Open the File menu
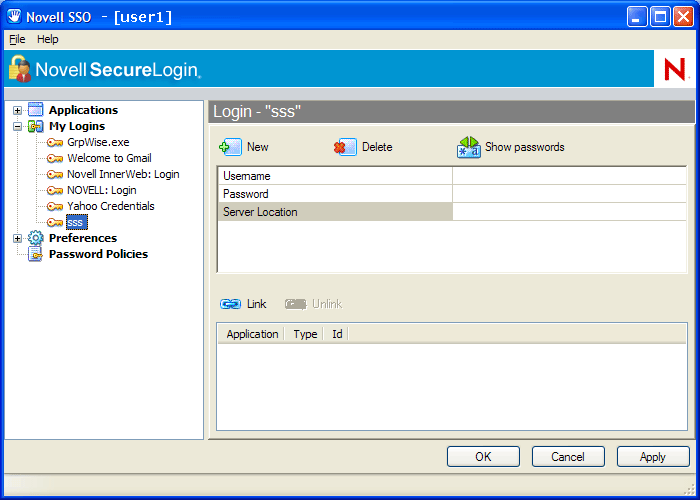Viewport: 700px width, 500px height. (x=17, y=39)
